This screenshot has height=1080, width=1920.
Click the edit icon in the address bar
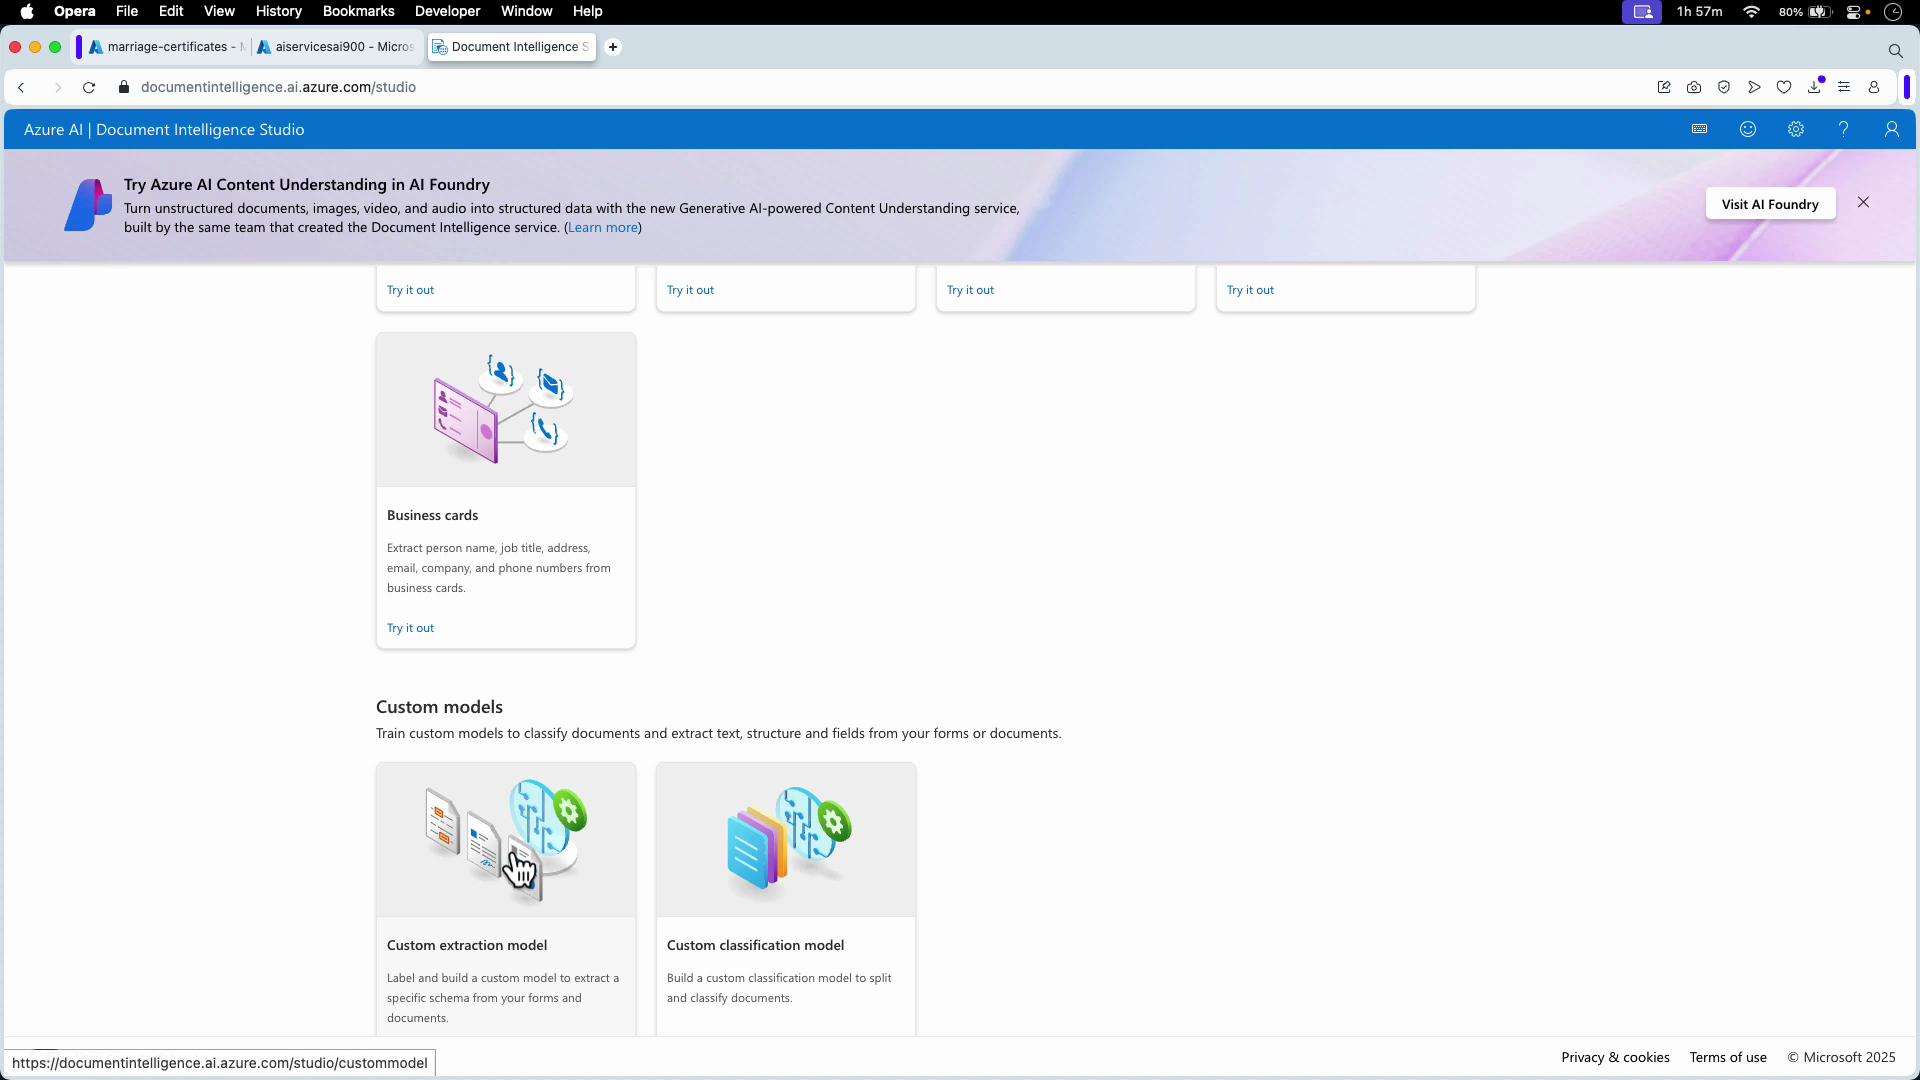click(x=1664, y=88)
